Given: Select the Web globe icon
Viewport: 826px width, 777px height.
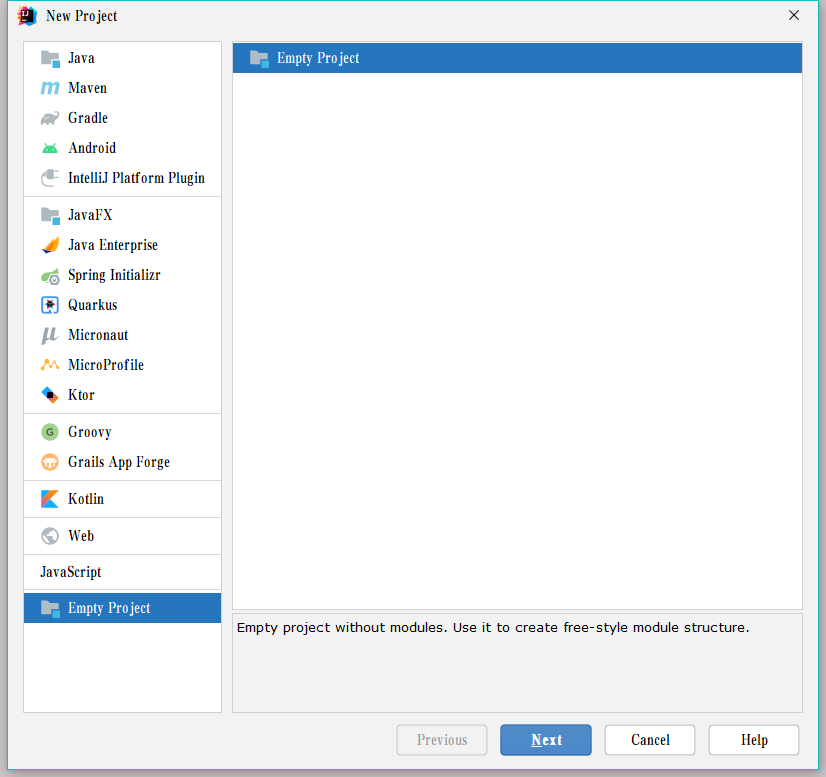Looking at the screenshot, I should click(x=50, y=536).
